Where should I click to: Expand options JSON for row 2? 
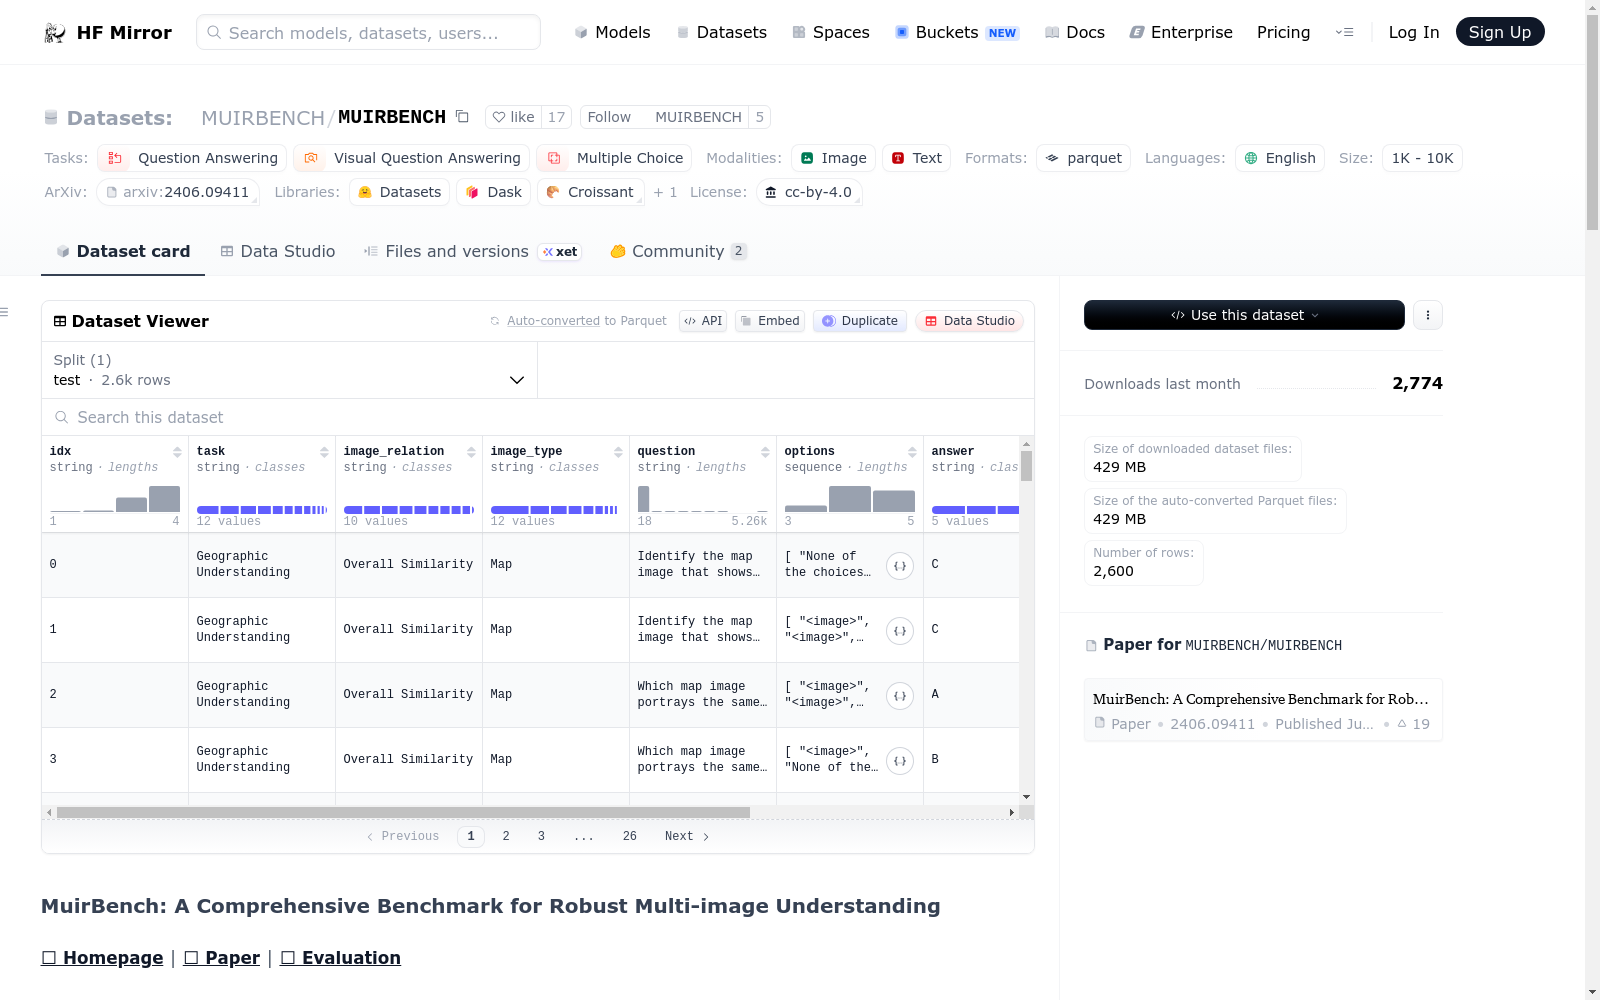pos(900,696)
